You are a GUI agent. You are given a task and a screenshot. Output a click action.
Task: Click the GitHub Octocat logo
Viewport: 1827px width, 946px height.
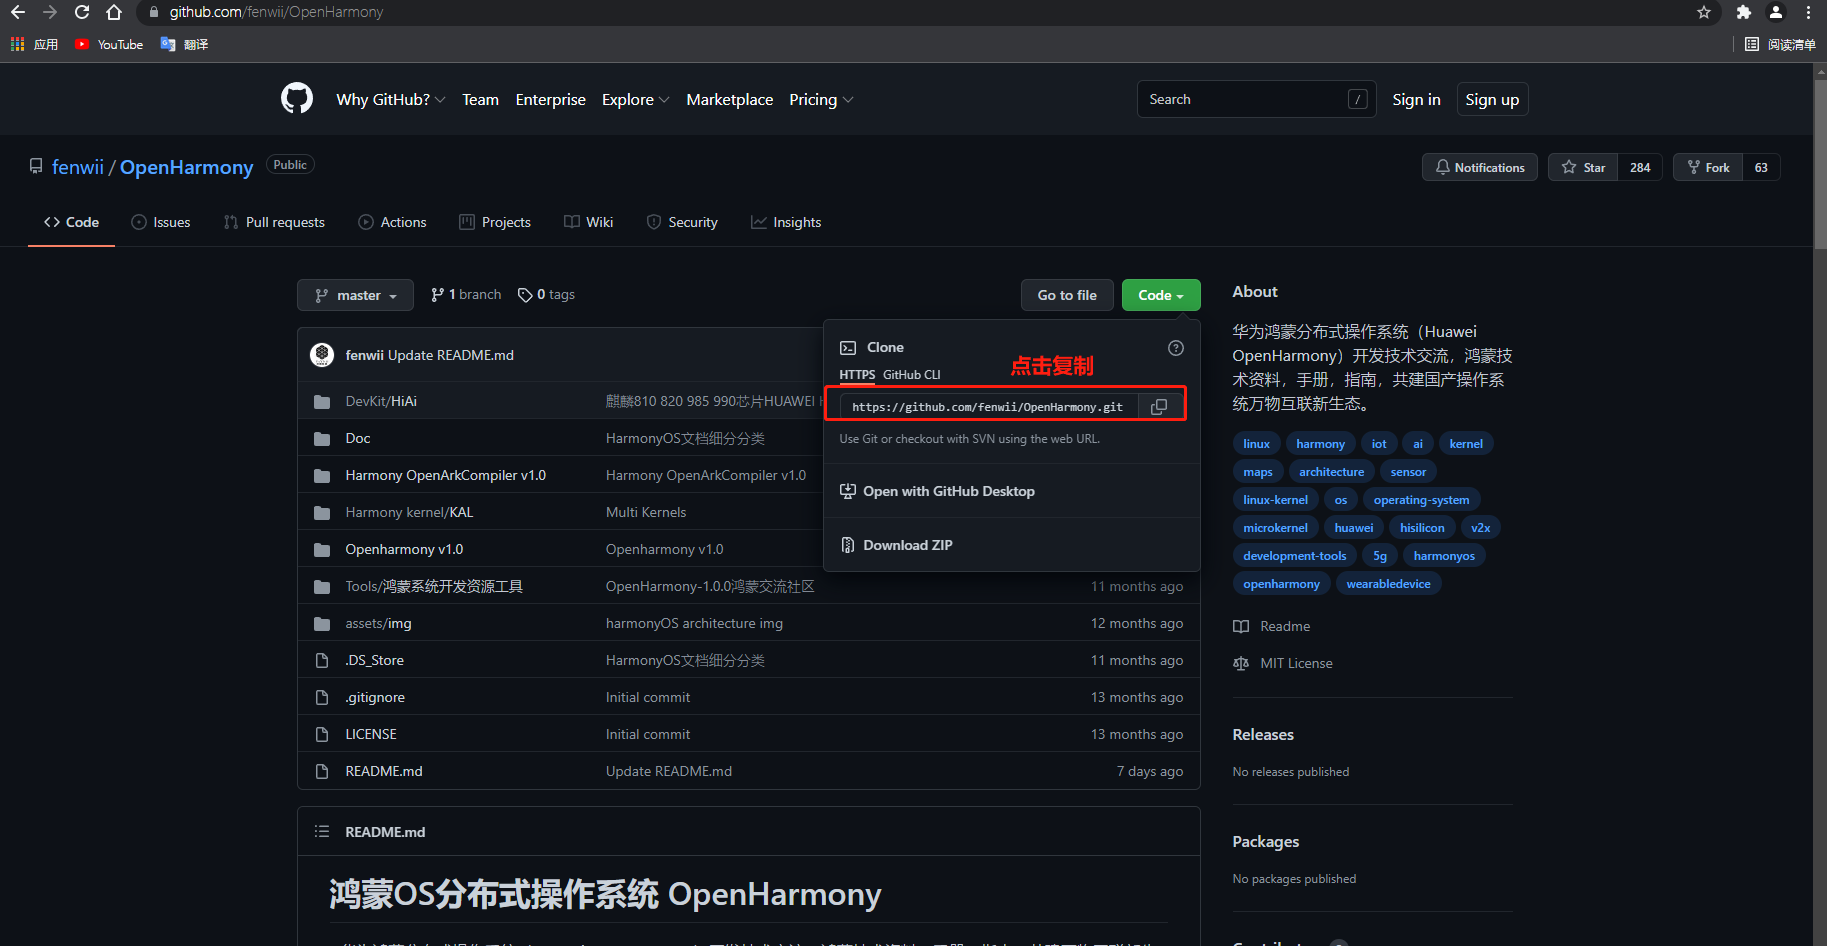click(297, 99)
